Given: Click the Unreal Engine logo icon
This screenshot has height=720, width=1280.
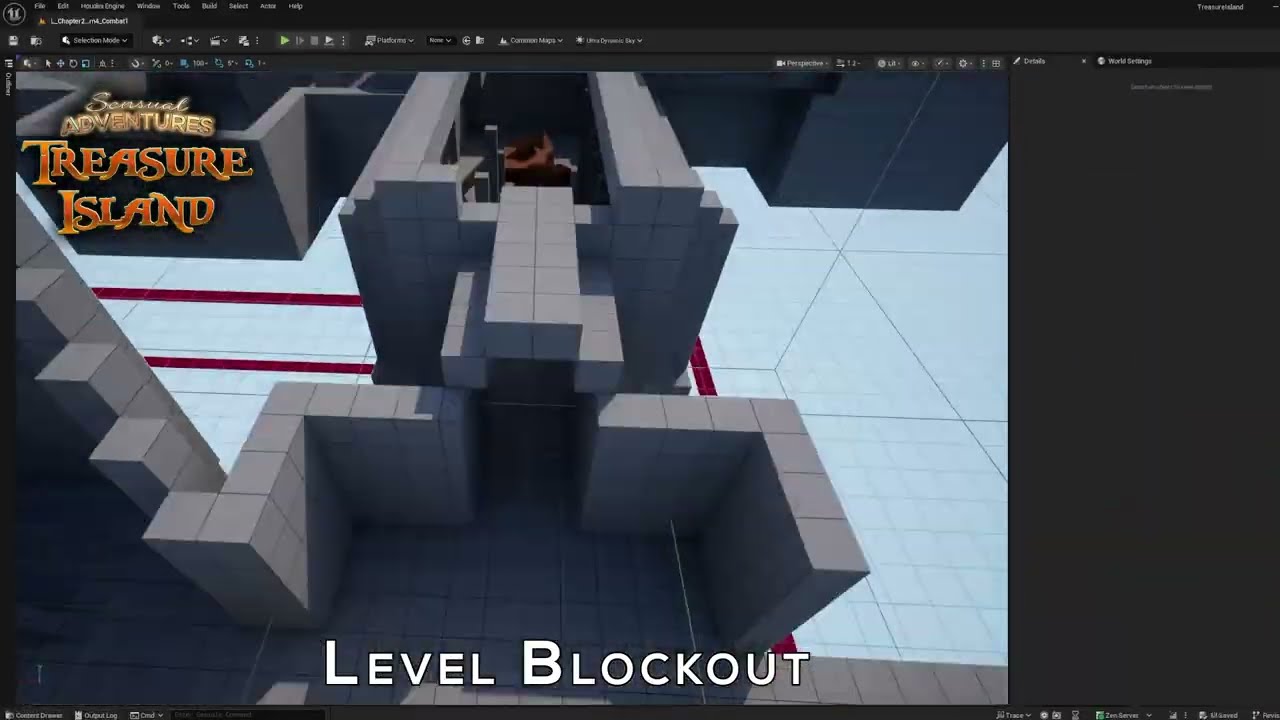Looking at the screenshot, I should pyautogui.click(x=15, y=14).
